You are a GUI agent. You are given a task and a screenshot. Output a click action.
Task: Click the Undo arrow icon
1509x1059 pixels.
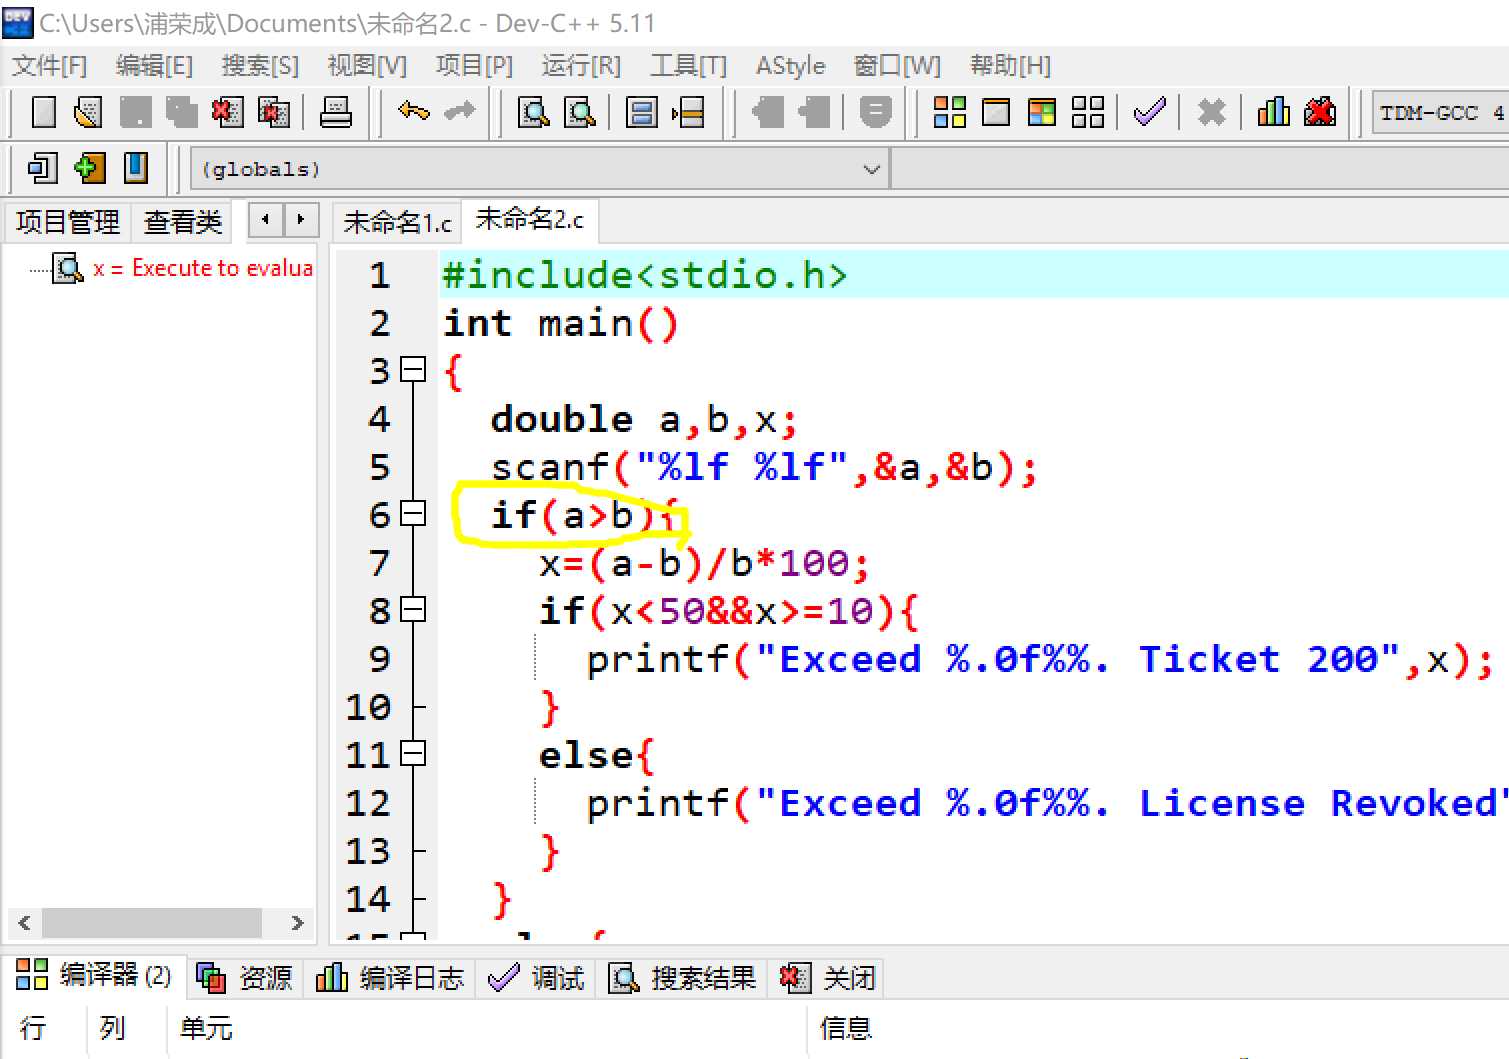point(413,111)
